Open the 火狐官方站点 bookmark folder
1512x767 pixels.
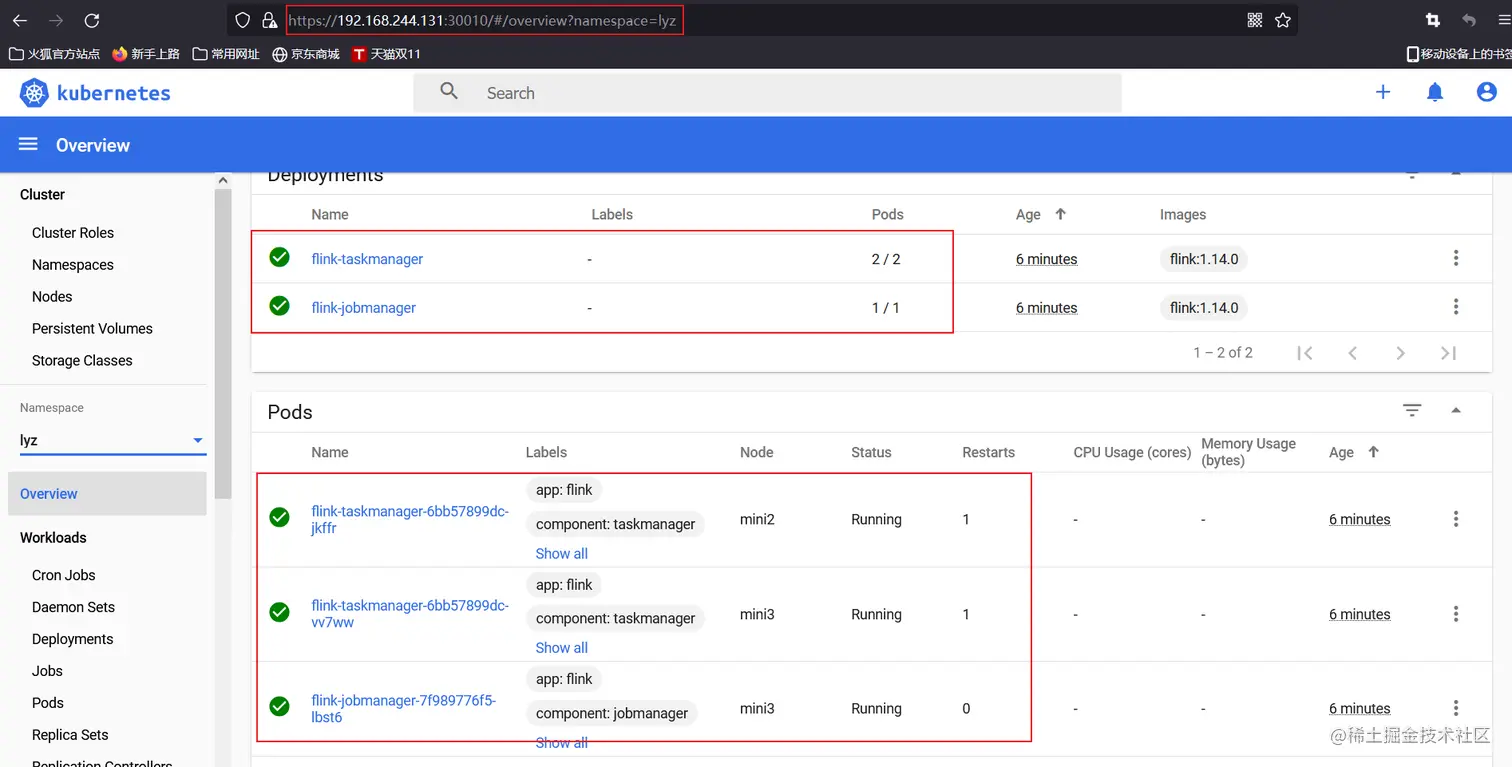[x=54, y=54]
